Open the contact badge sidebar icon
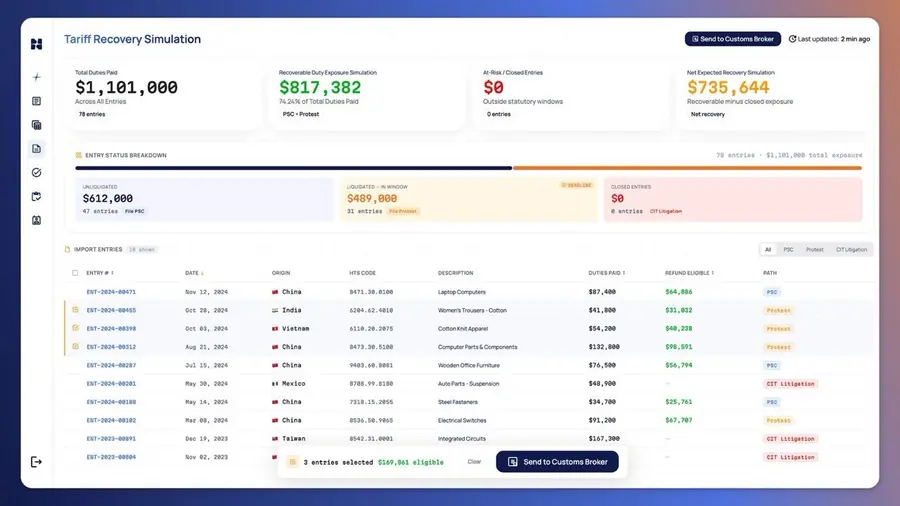The width and height of the screenshot is (900, 506). 36,220
